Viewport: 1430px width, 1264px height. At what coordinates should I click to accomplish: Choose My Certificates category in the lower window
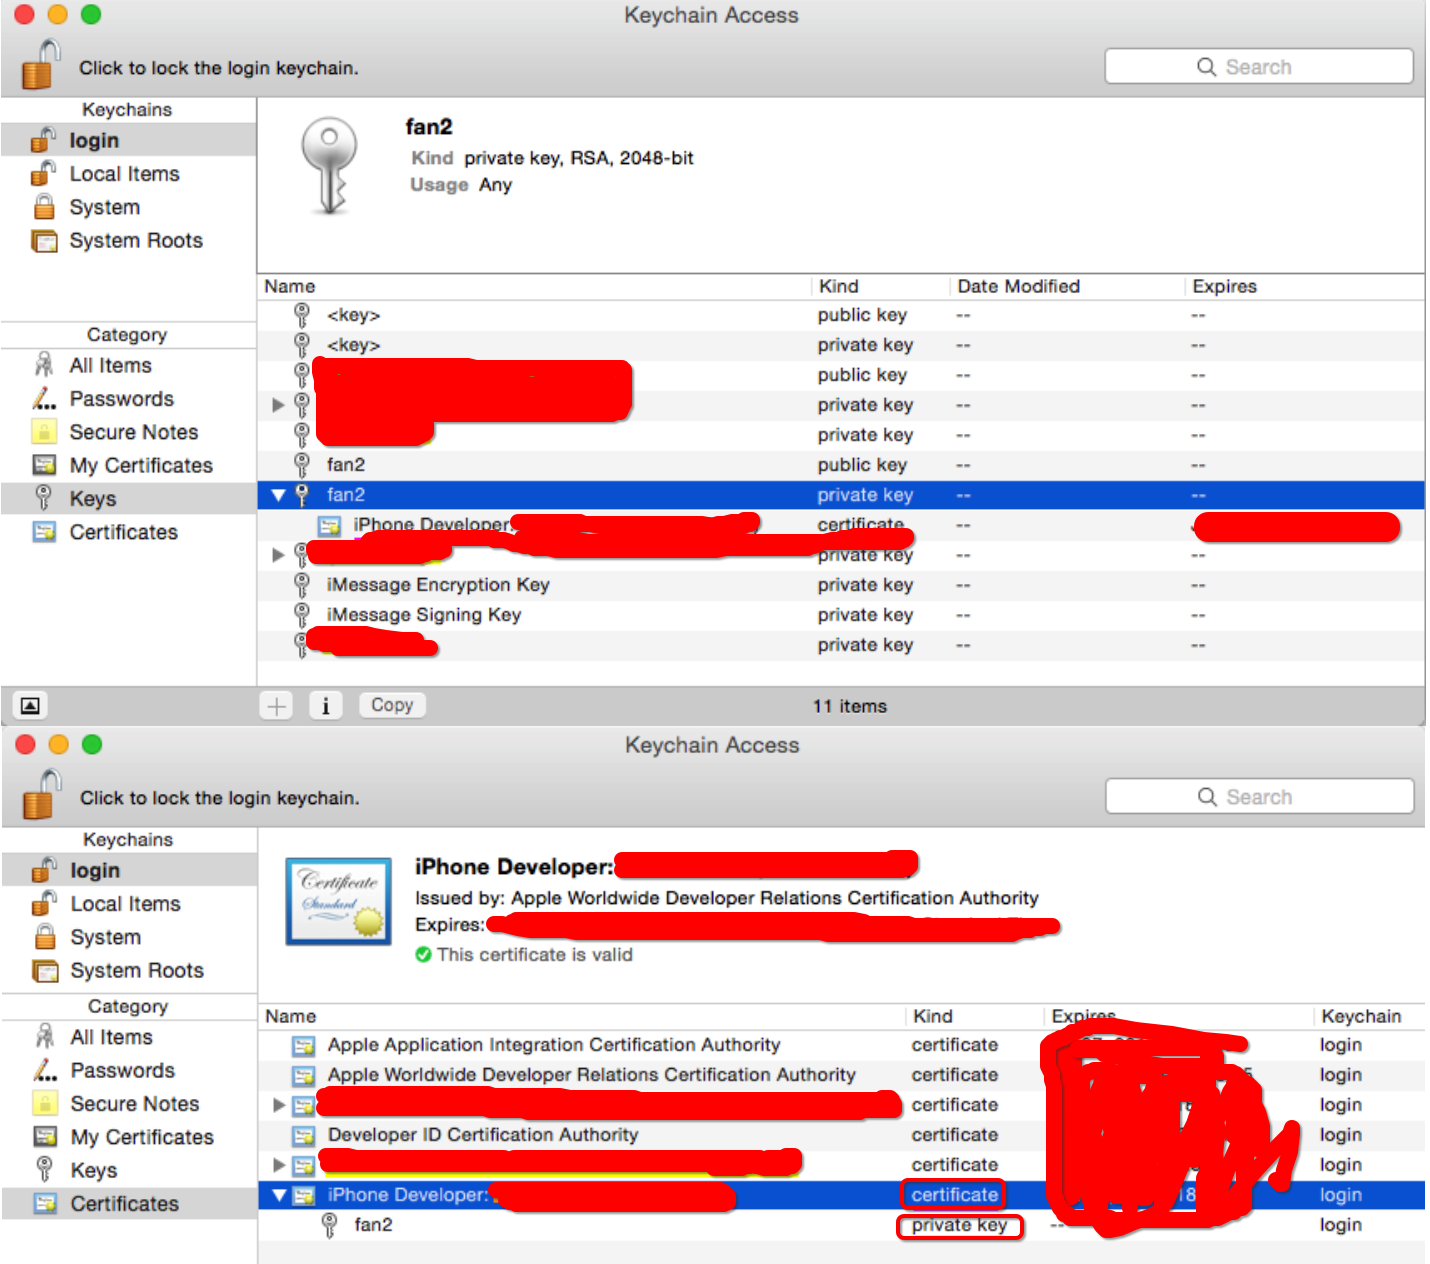[x=130, y=1137]
